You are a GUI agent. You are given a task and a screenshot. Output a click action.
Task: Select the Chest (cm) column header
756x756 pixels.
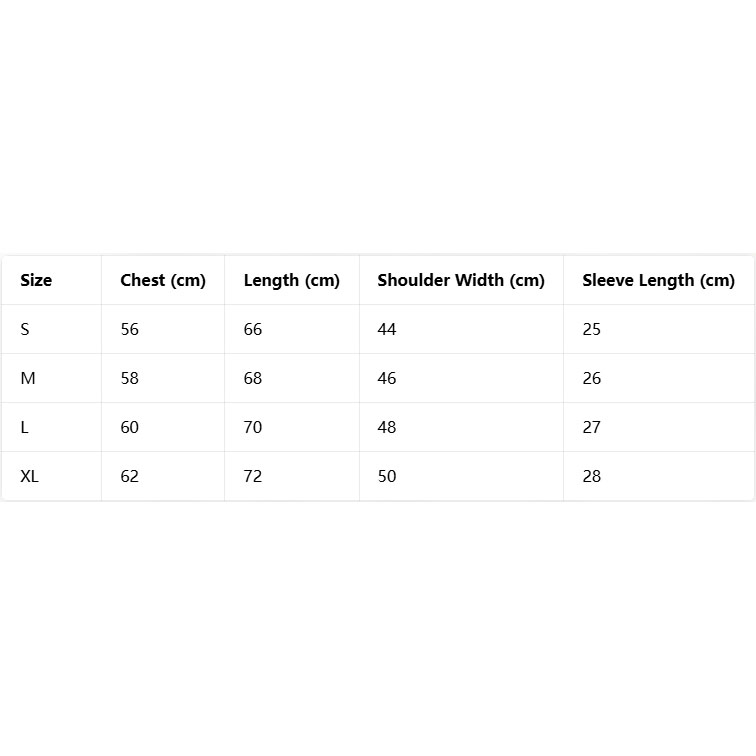click(x=163, y=280)
